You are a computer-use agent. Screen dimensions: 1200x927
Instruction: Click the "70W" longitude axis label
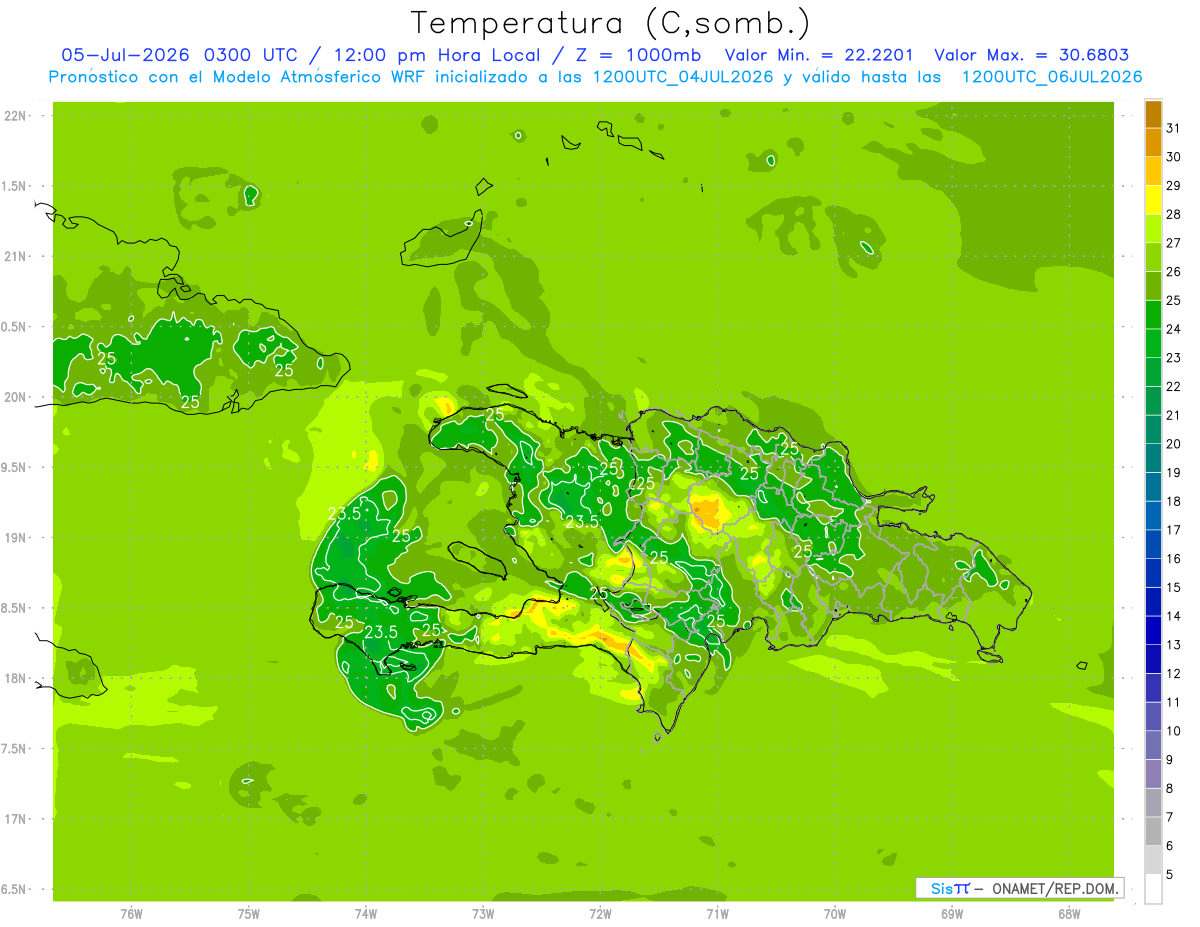[x=835, y=914]
